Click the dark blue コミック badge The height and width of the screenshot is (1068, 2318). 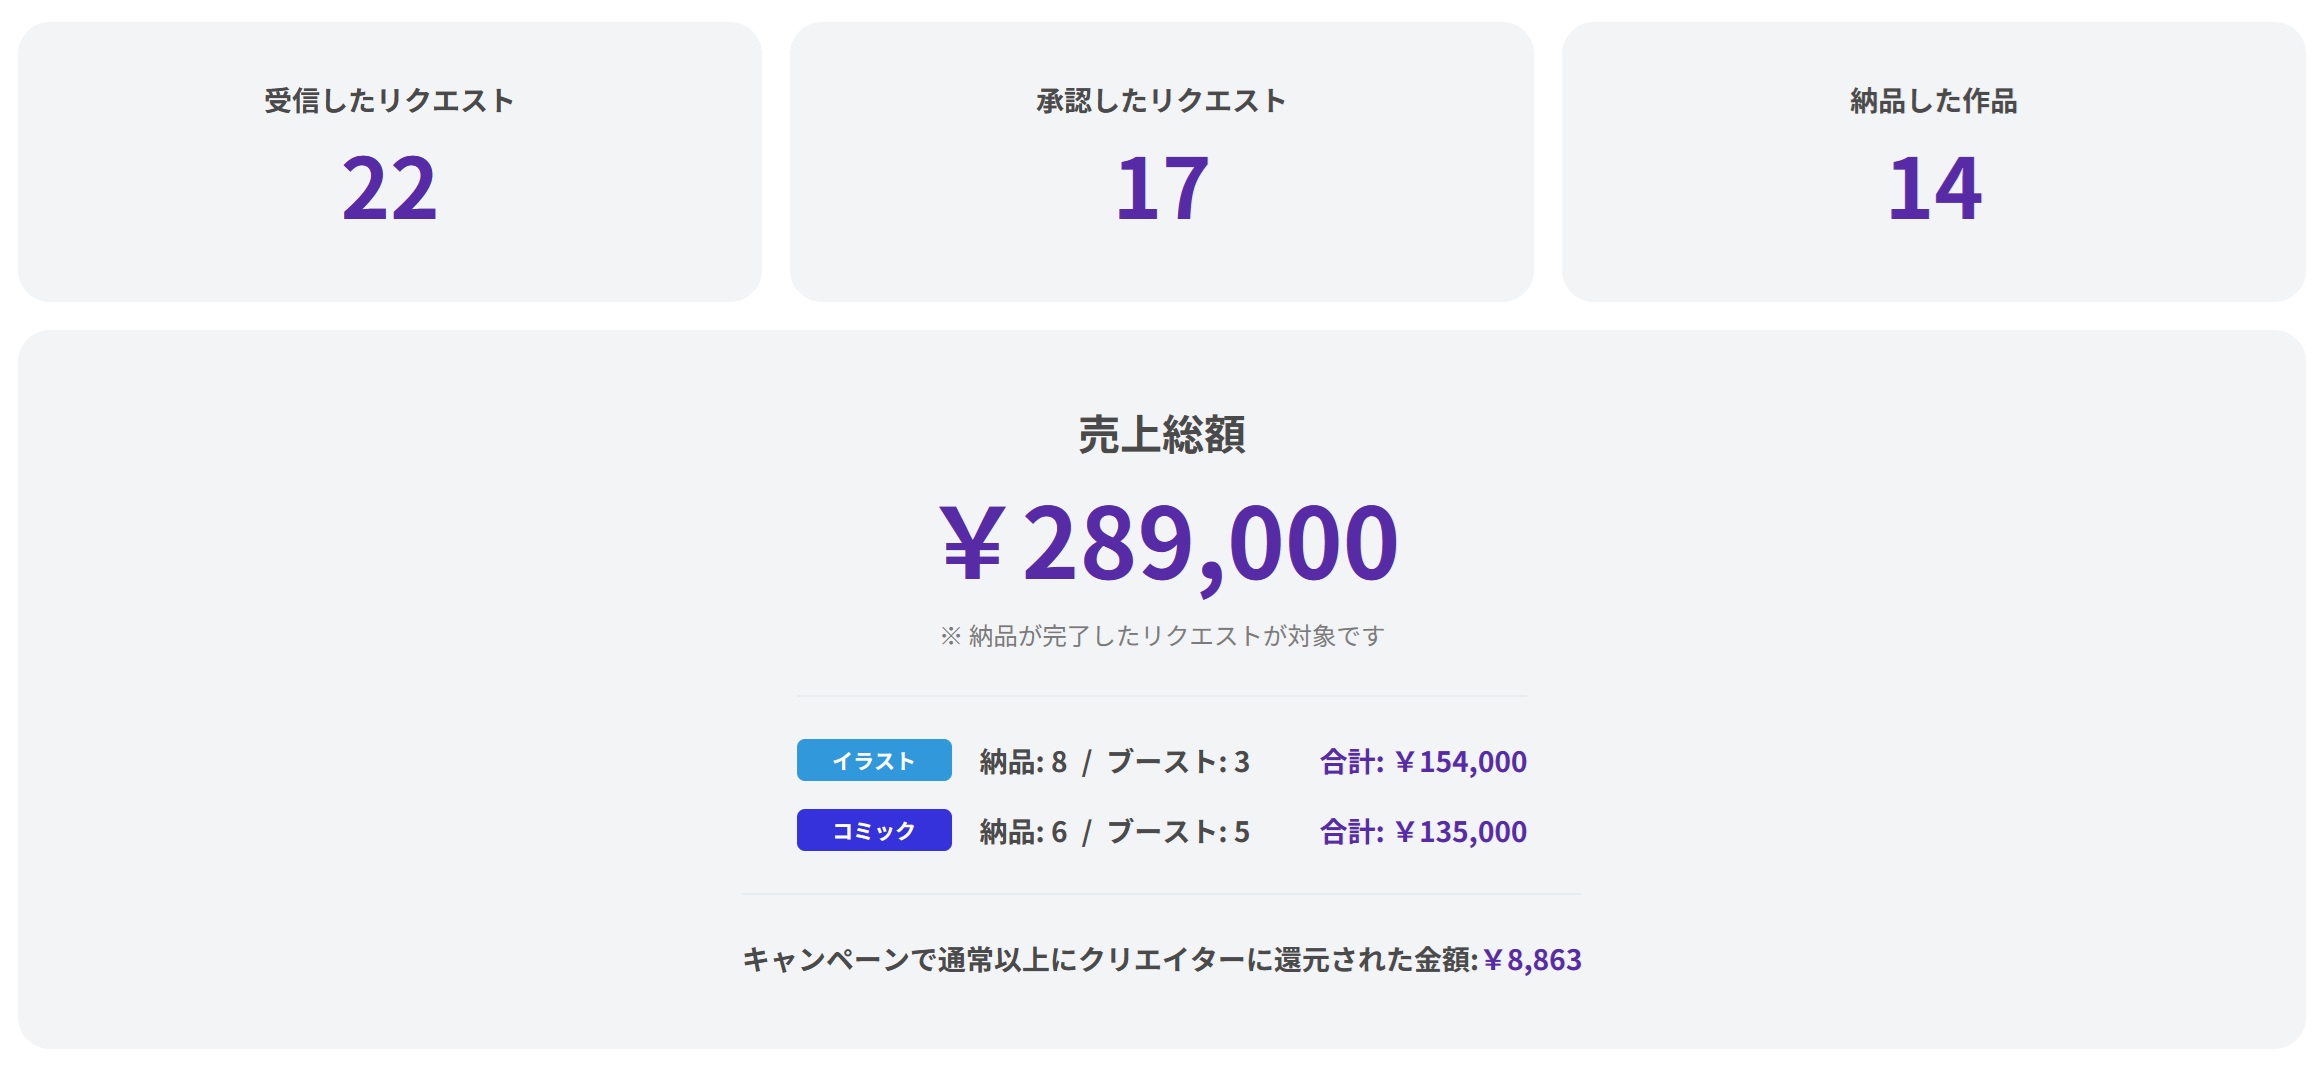click(x=874, y=831)
